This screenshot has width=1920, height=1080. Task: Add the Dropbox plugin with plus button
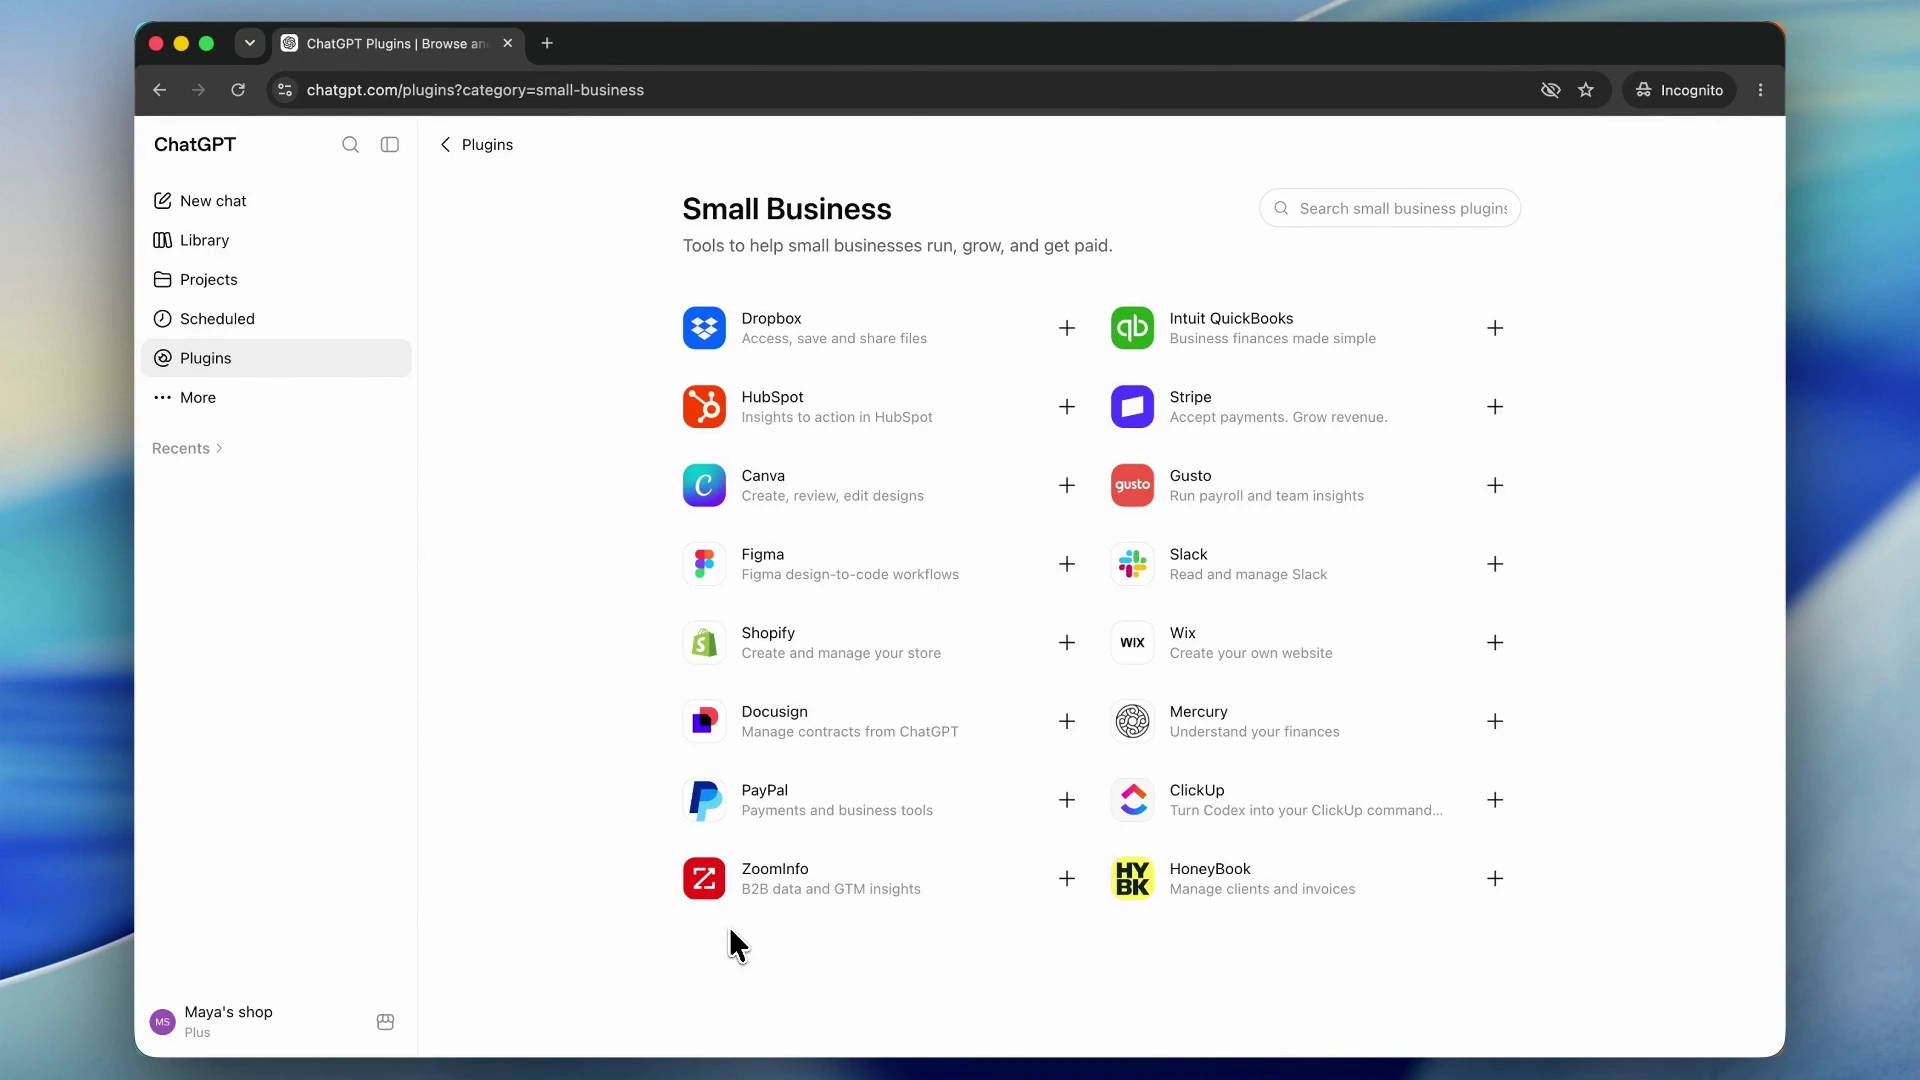tap(1067, 328)
